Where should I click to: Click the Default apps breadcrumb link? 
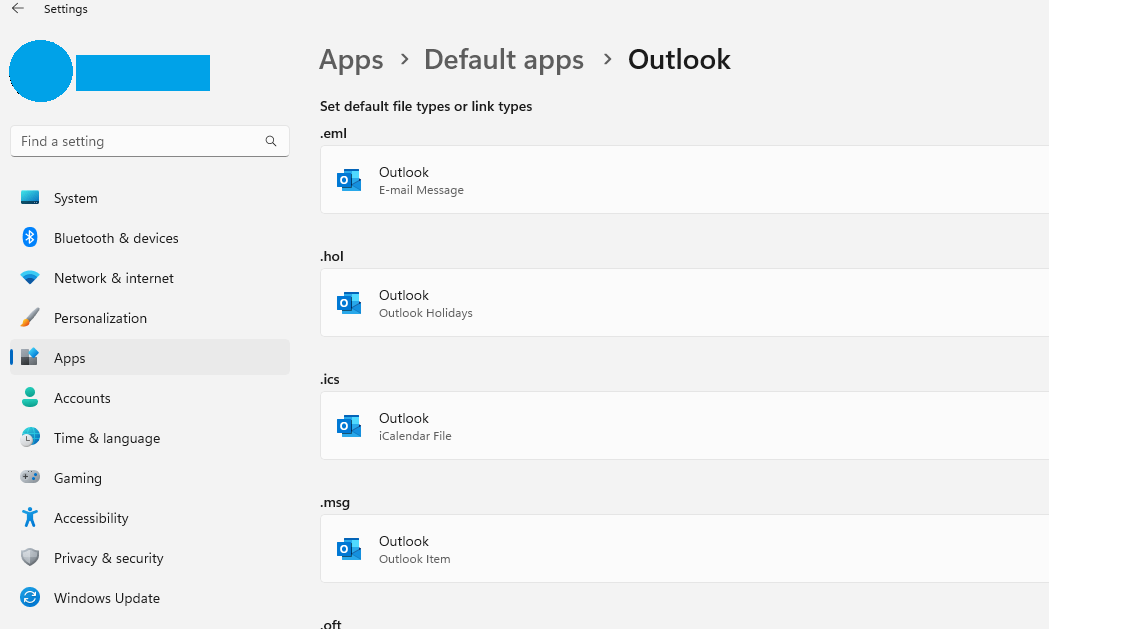coord(503,60)
